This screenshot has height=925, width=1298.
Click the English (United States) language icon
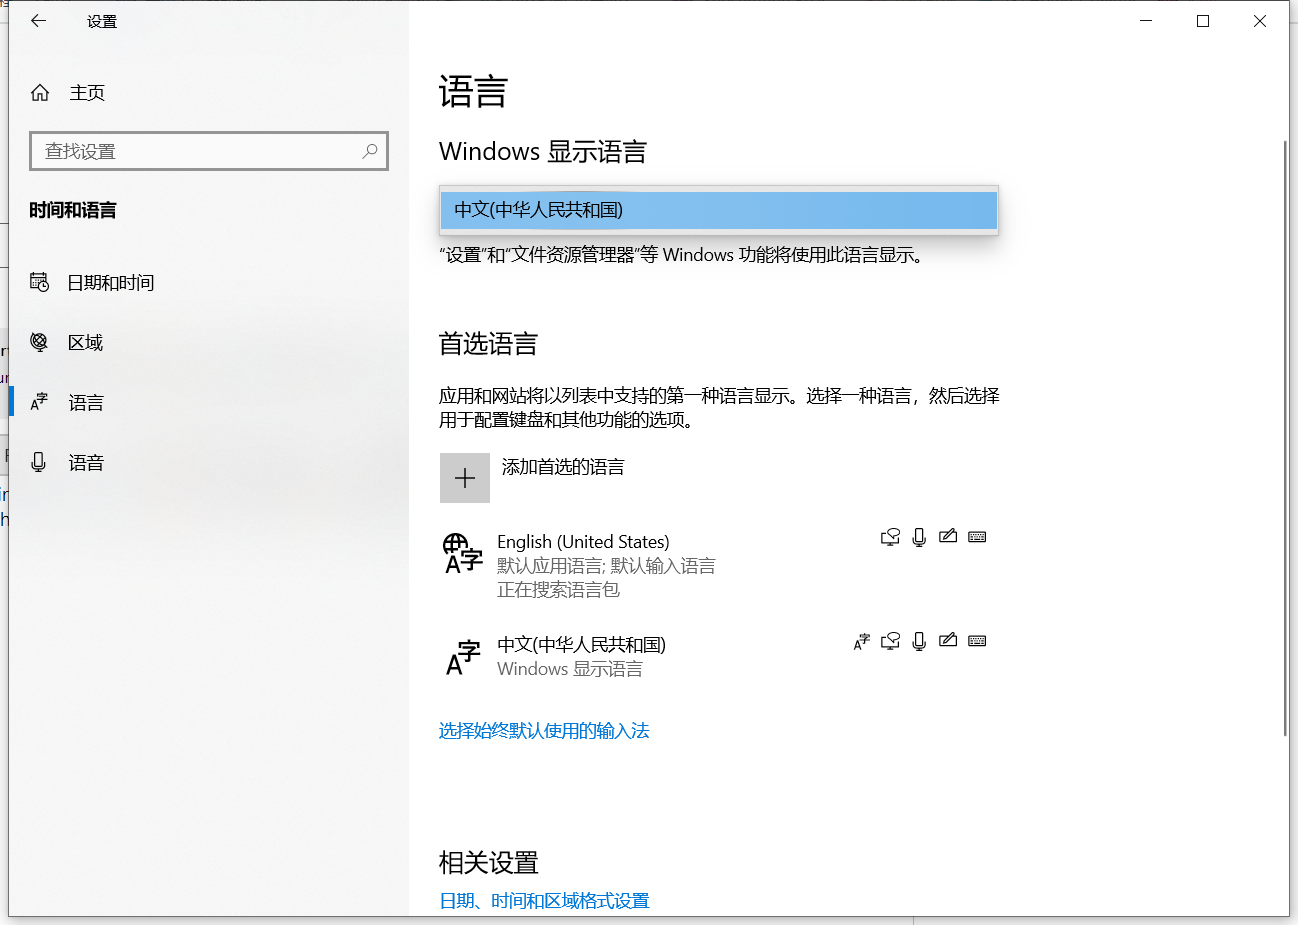click(x=462, y=554)
